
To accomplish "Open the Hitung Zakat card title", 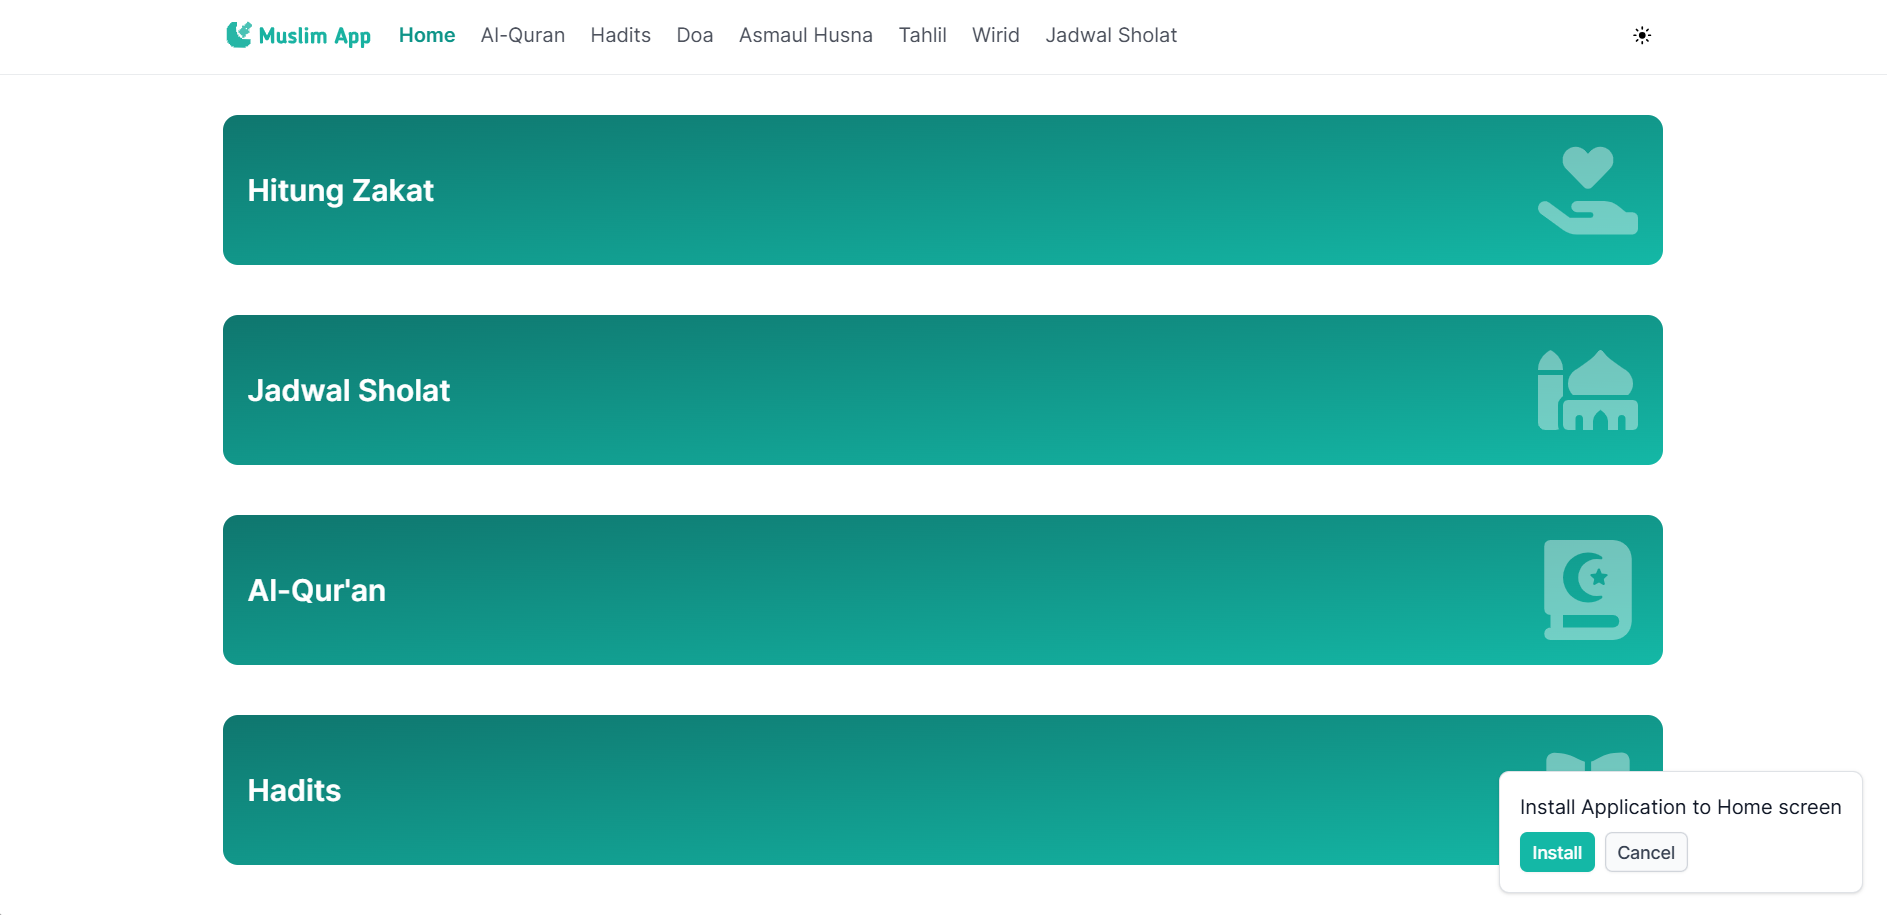I will (x=341, y=190).
